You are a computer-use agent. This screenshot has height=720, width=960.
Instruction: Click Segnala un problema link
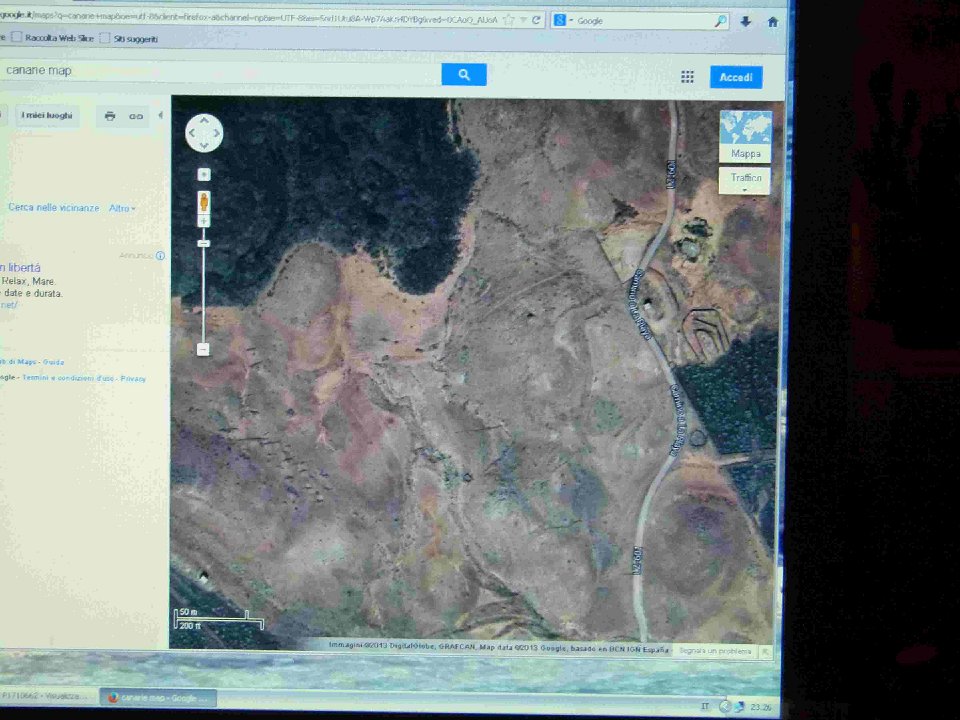pos(715,651)
